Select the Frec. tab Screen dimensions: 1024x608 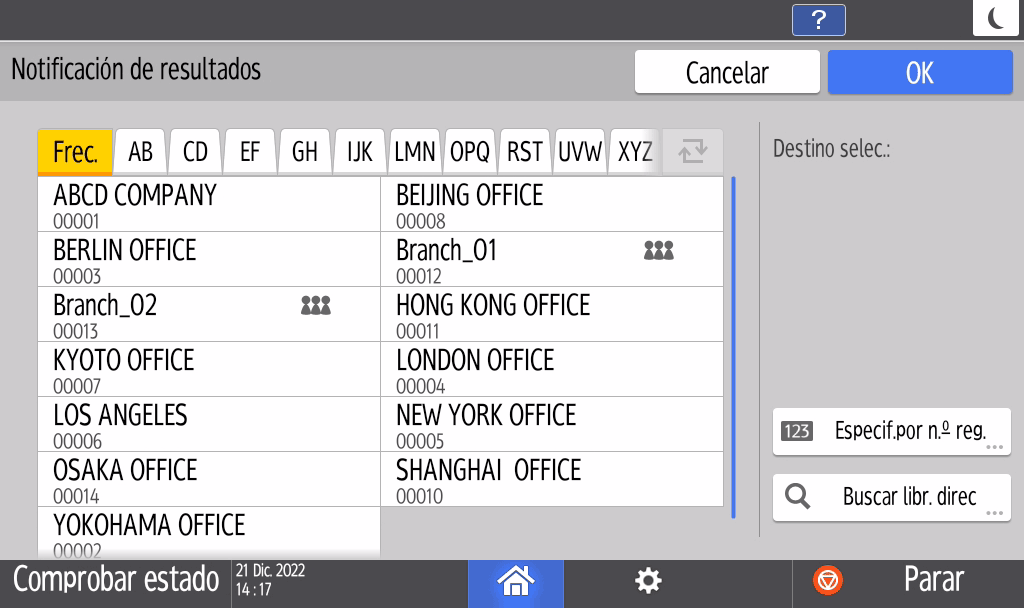click(x=75, y=152)
